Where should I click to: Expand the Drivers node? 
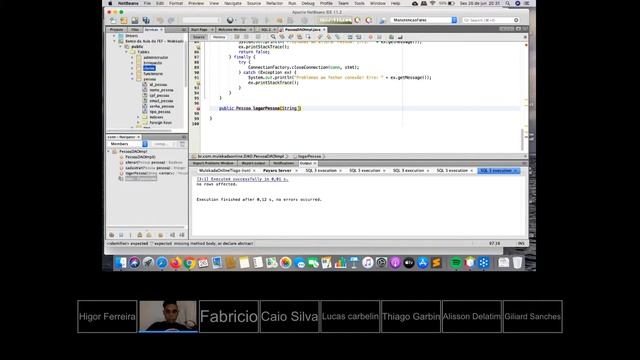coord(115,36)
